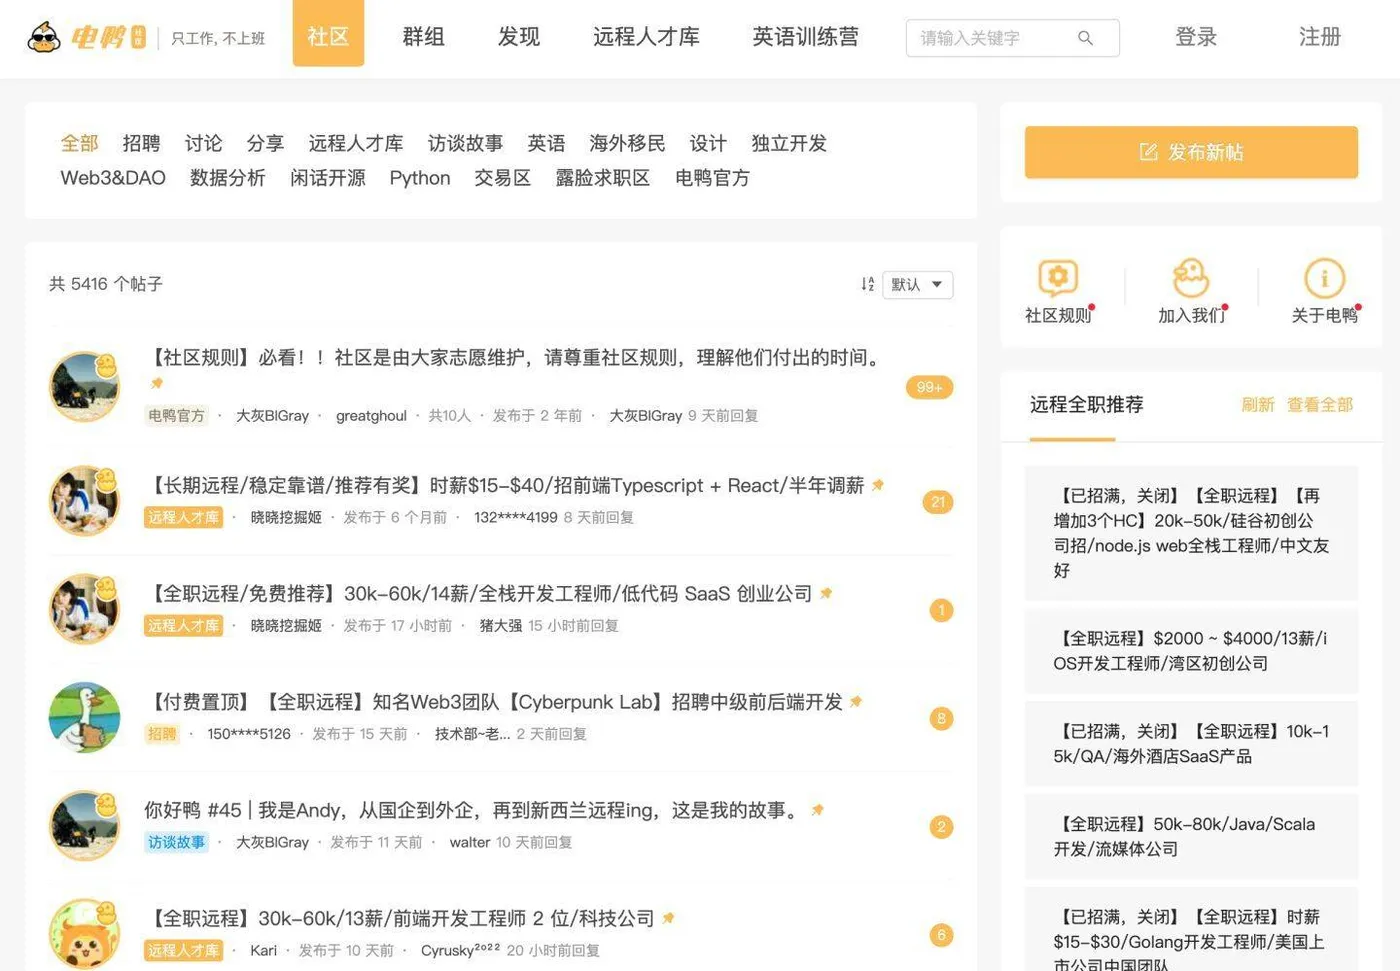
Task: Select the 全部 category filter
Action: pos(79,143)
